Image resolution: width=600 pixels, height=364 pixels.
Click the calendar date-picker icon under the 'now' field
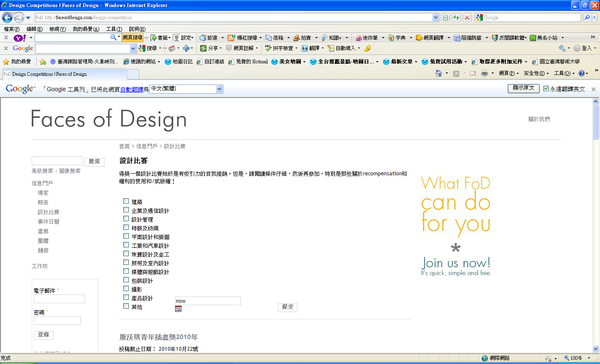(x=178, y=309)
